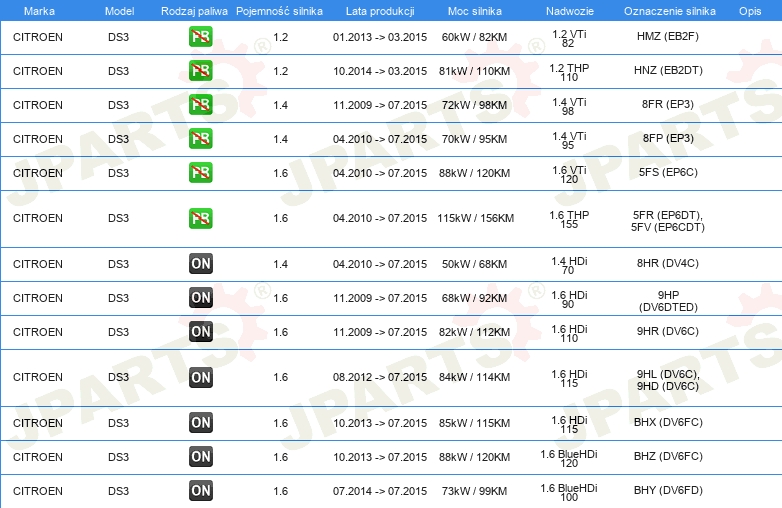This screenshot has height=508, width=782.
Task: Click power value 81kW / 110KM
Action: (x=474, y=71)
